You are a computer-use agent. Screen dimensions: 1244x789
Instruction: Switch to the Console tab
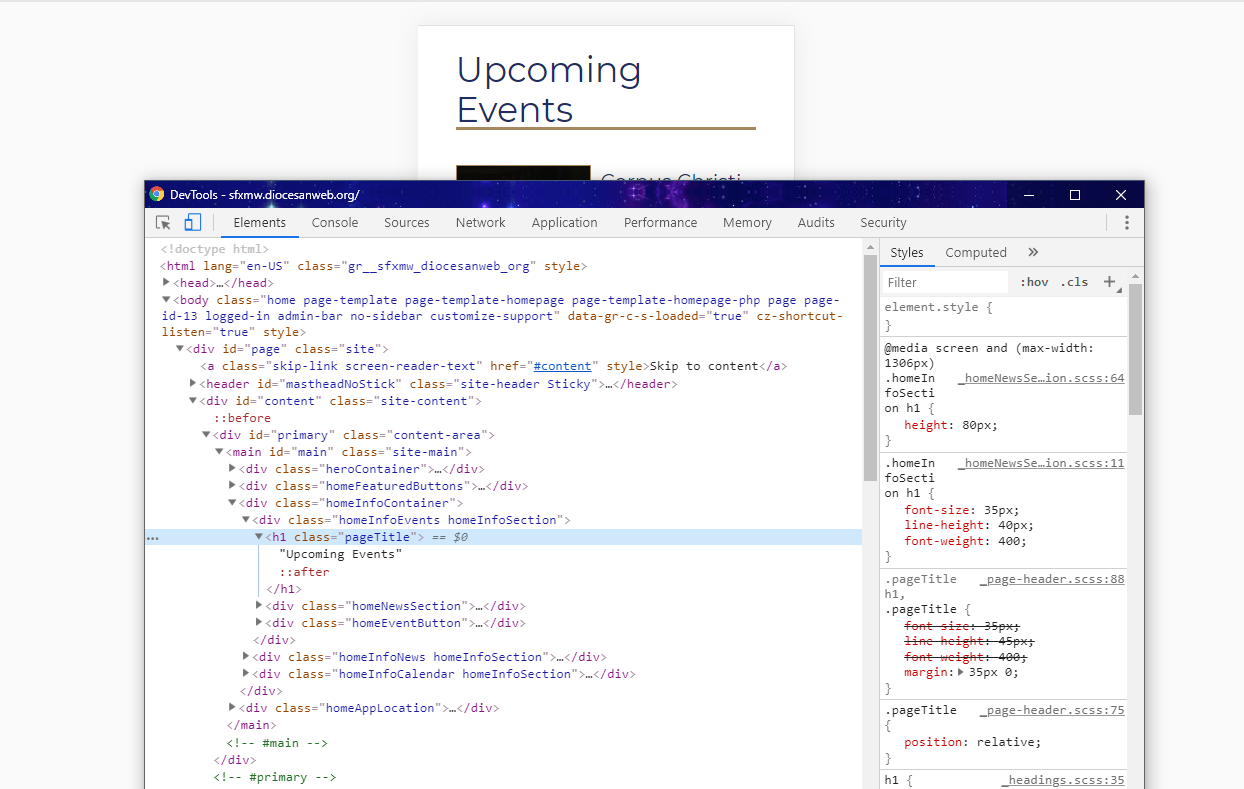click(x=334, y=223)
